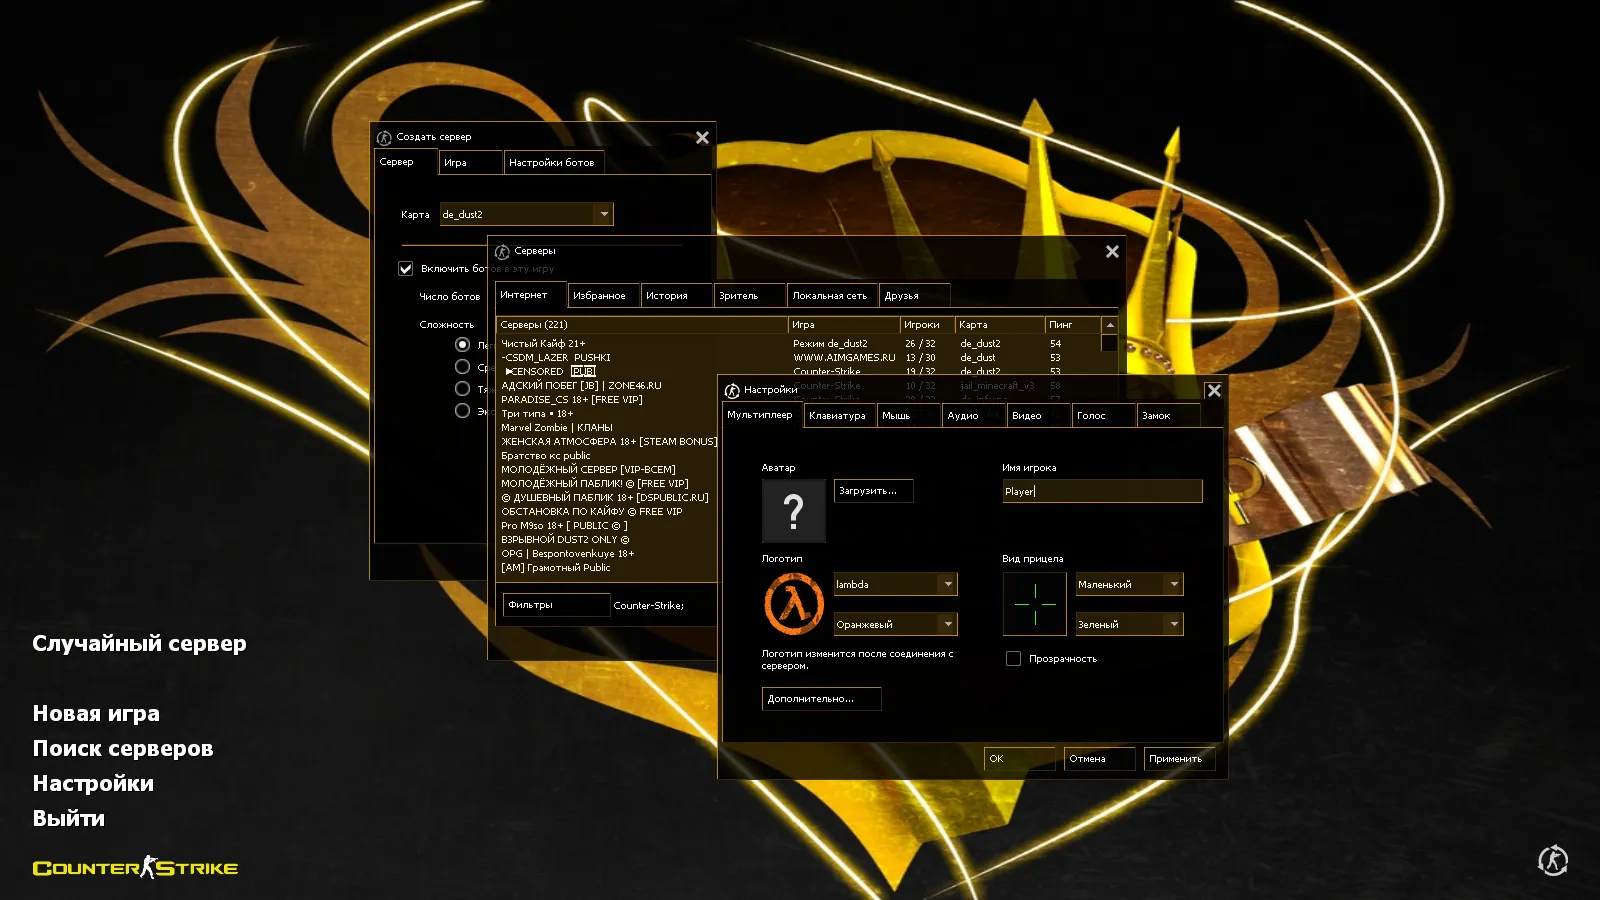Click the lambda logo preview in settings
The width and height of the screenshot is (1600, 900).
tap(793, 602)
